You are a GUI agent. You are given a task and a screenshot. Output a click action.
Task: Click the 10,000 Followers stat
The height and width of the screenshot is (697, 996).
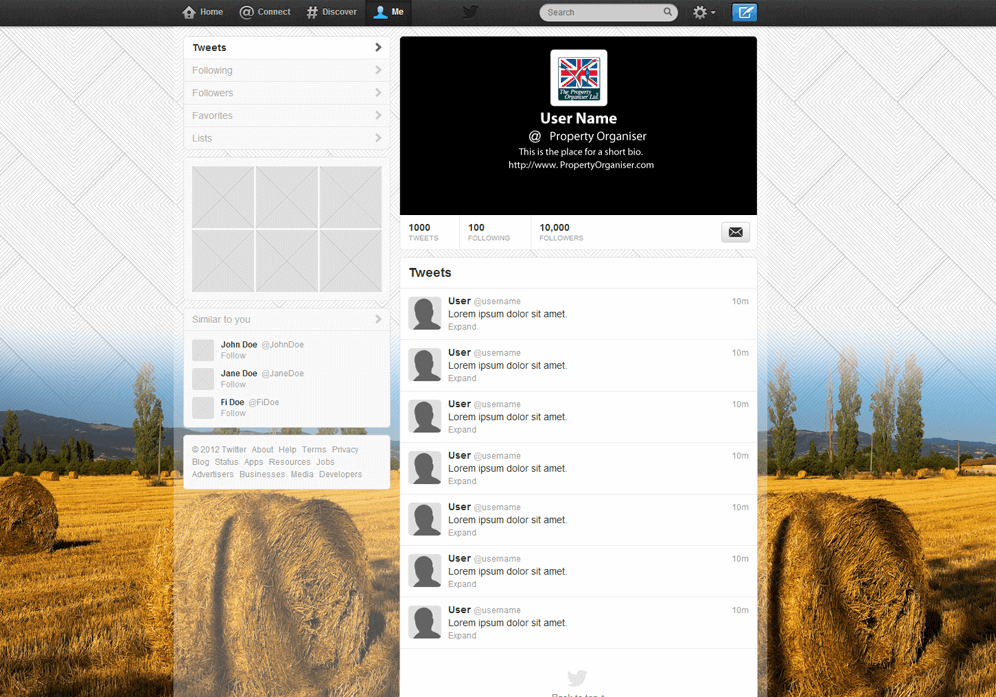[561, 232]
